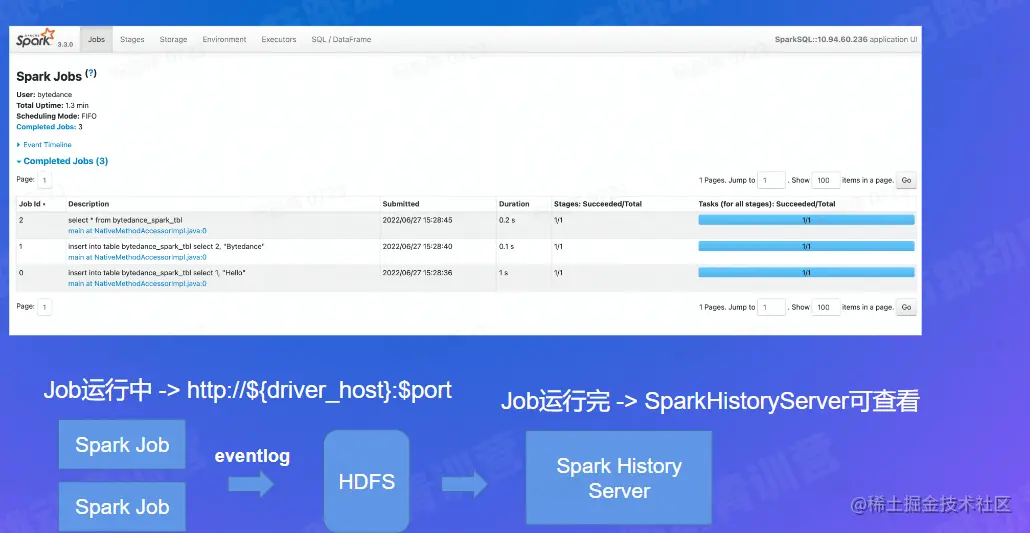The image size is (1030, 533).
Task: Click the Spark History Server diagram box
Action: [x=619, y=478]
